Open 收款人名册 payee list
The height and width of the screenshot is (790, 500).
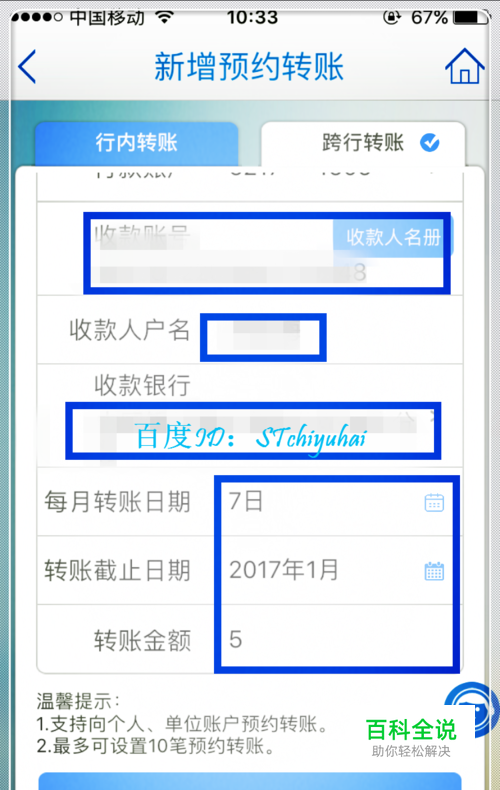point(393,237)
